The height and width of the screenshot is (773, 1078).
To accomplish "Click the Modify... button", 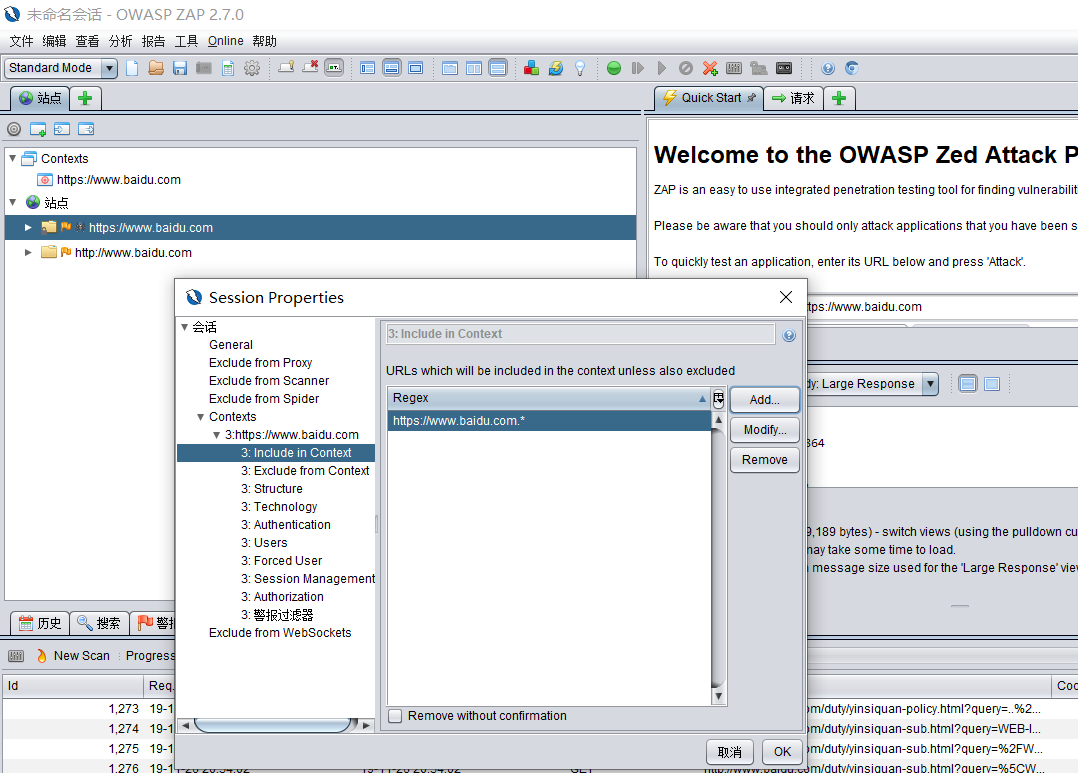I will point(764,430).
